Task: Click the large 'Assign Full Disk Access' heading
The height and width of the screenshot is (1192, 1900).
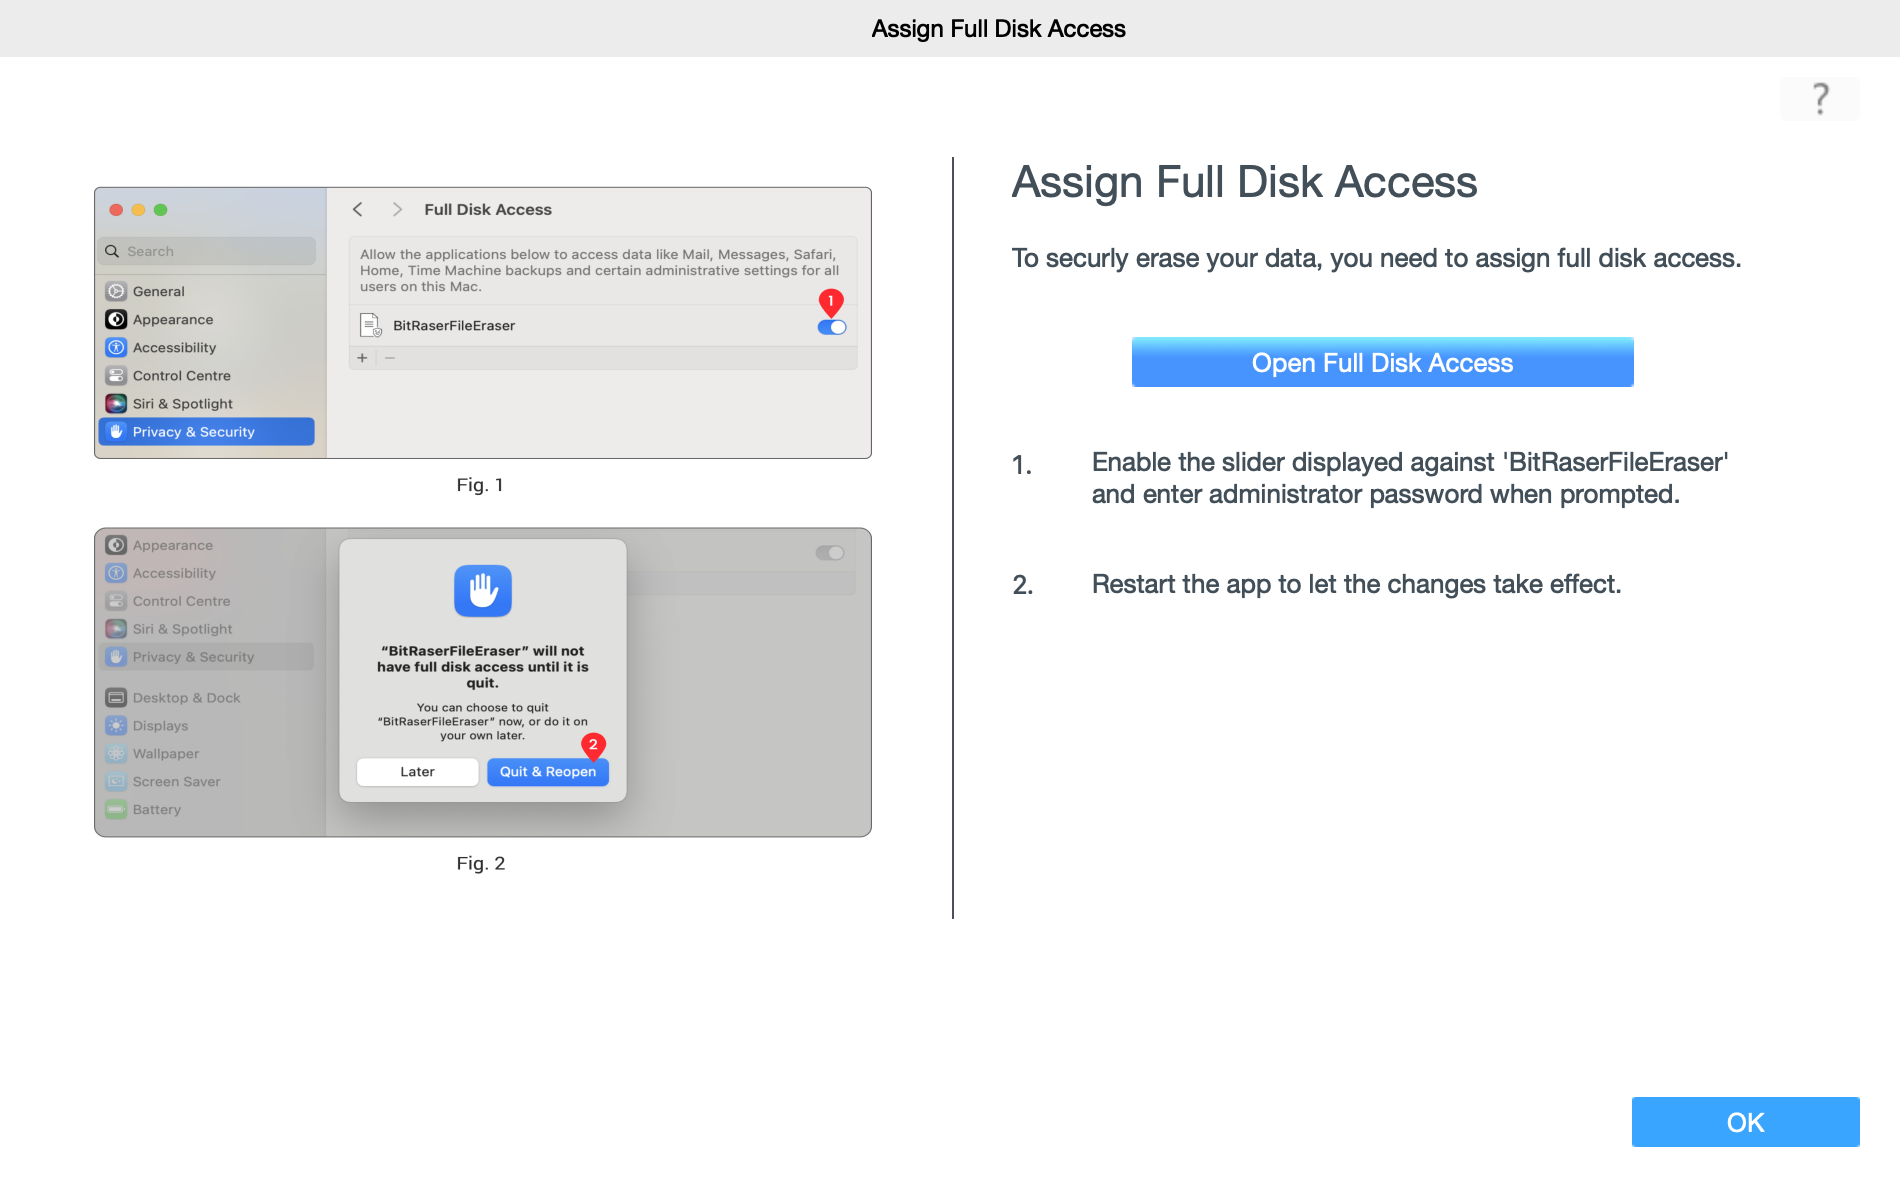Action: (x=1244, y=182)
